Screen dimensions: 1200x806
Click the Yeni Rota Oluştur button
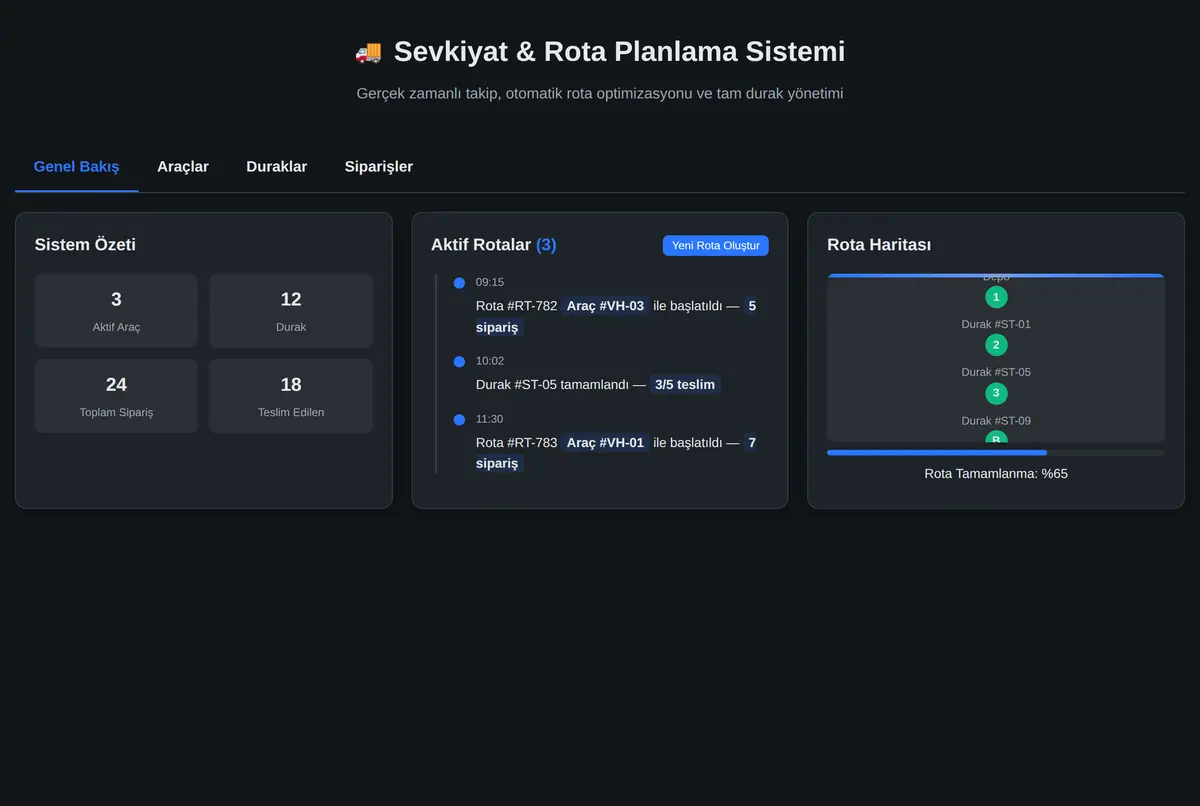(x=716, y=246)
